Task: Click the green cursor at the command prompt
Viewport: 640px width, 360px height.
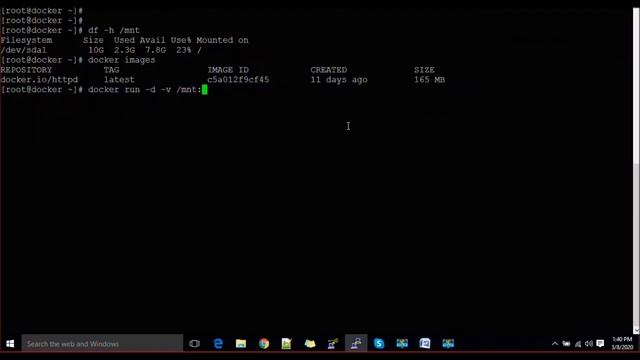Action: point(204,90)
